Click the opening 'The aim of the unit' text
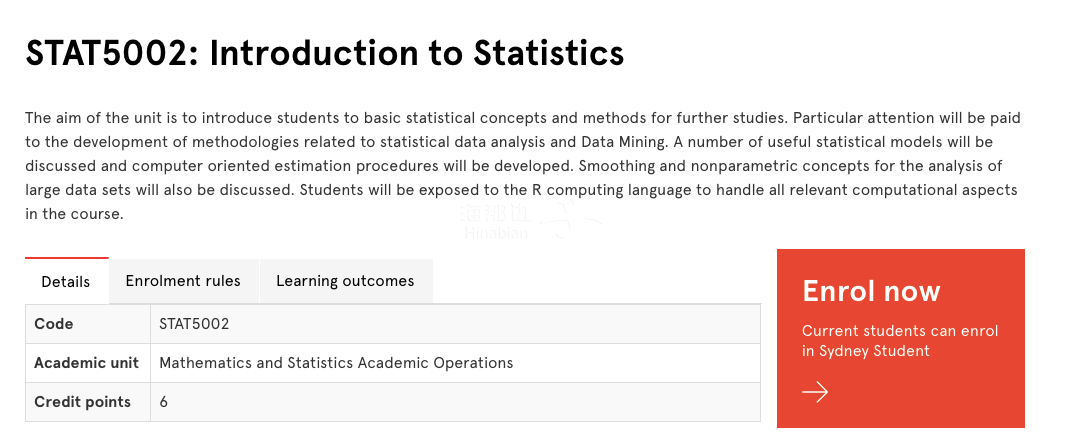Image resolution: width=1067 pixels, height=438 pixels. tap(92, 118)
